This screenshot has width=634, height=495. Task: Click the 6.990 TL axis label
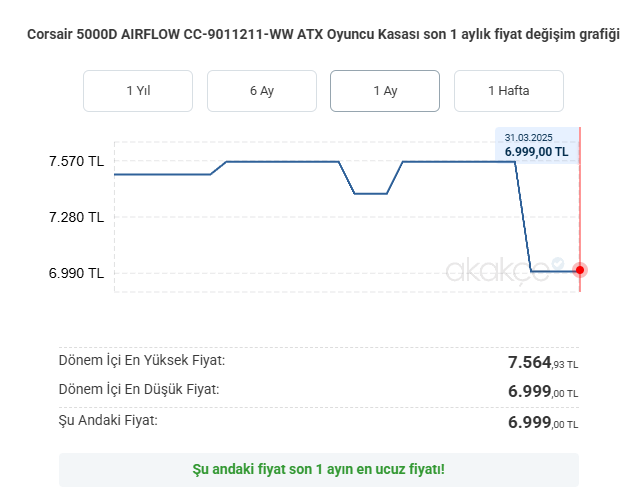tap(76, 273)
